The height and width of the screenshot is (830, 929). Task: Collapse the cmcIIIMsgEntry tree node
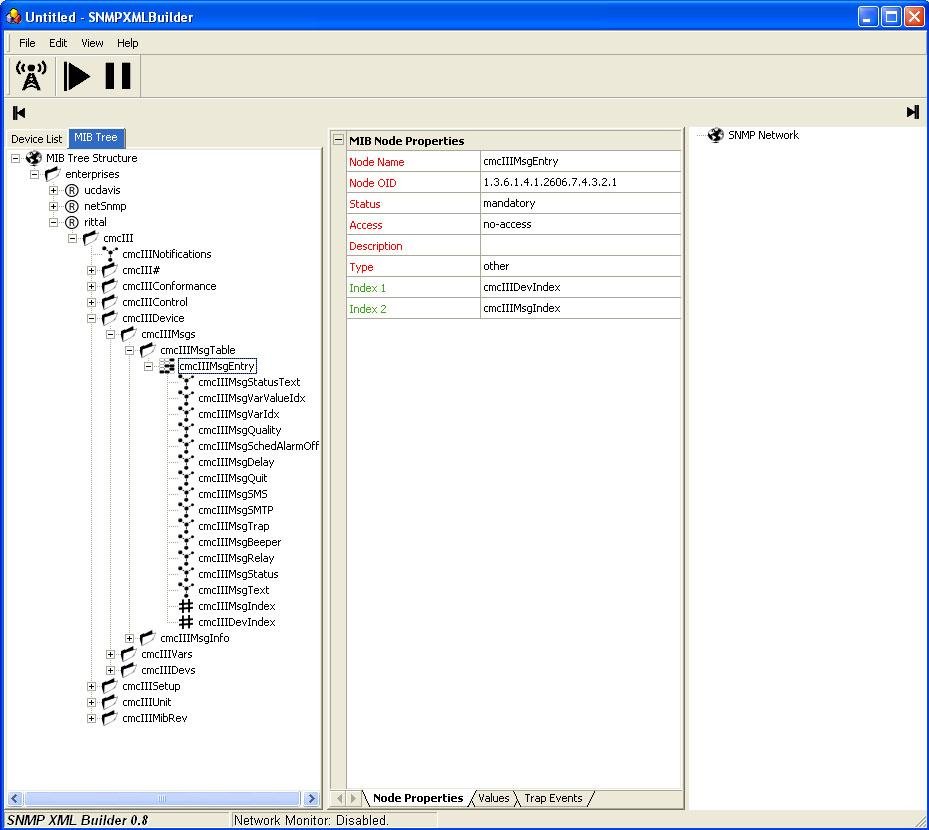148,366
